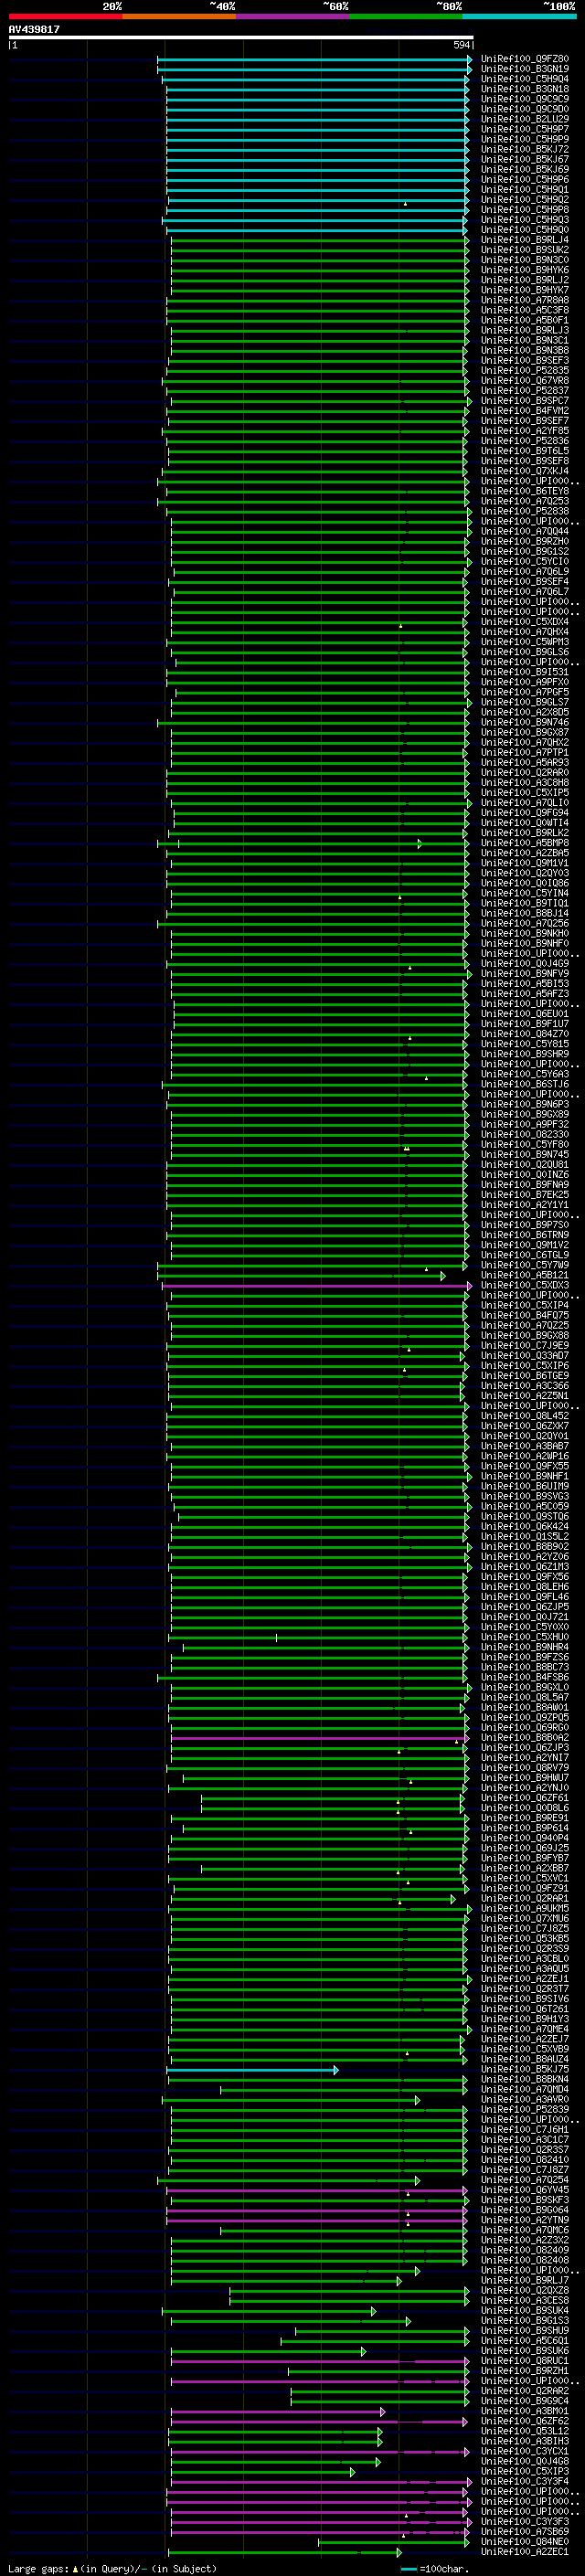Click the purple alignment bar for UniRef100_Q6YV45
This screenshot has width=585, height=2576.
[x=317, y=2190]
